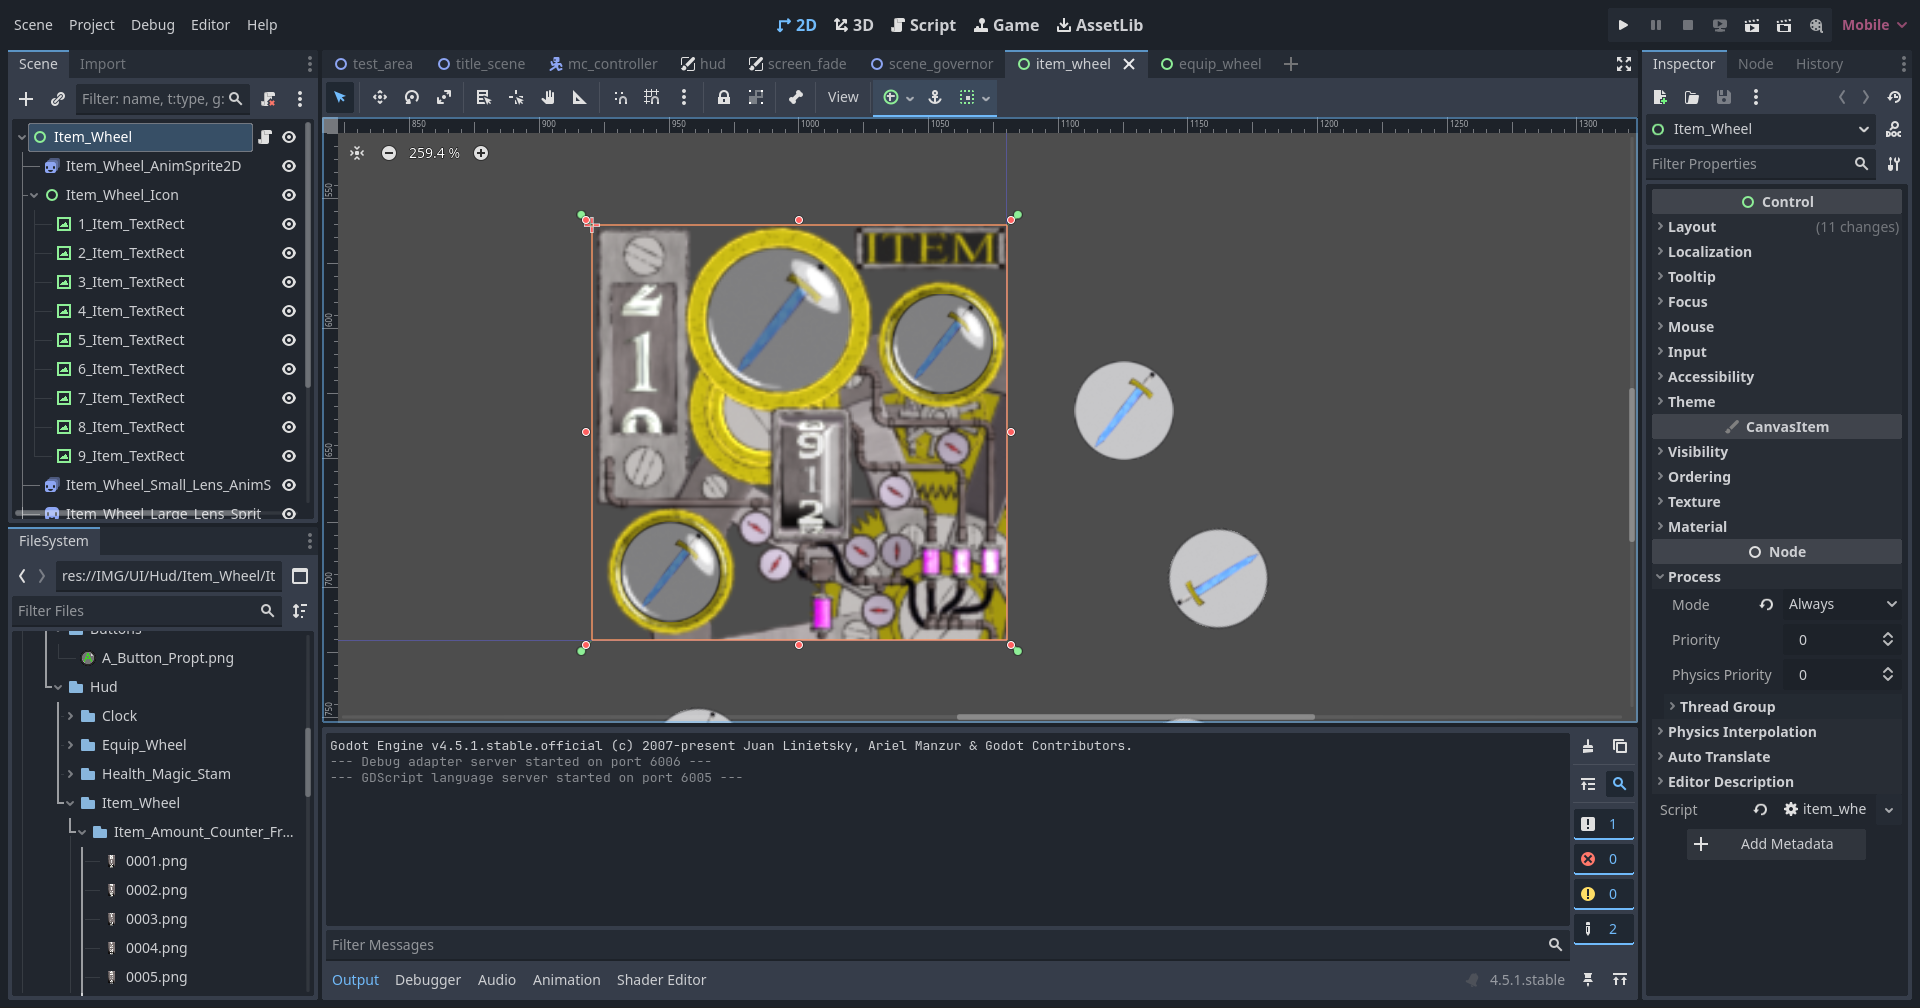The height and width of the screenshot is (1008, 1920).
Task: Toggle visibility of Item_Wheel_Icon node
Action: (x=289, y=195)
